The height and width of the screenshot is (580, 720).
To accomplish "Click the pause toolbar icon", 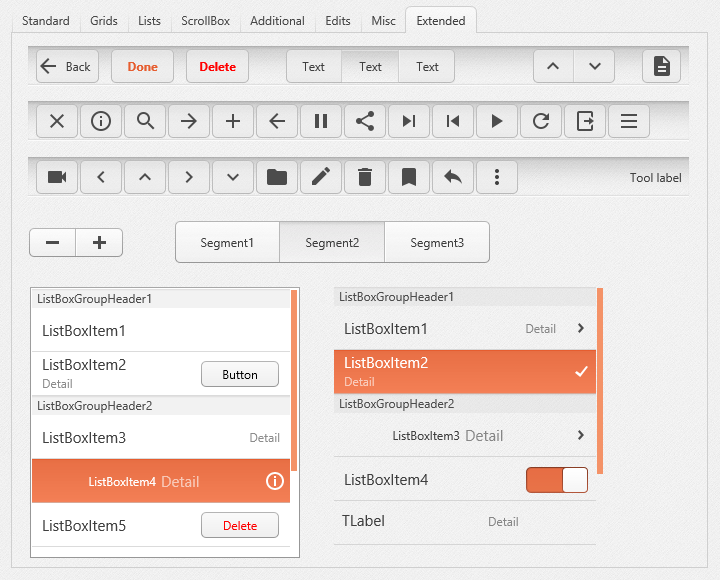I will tap(321, 121).
